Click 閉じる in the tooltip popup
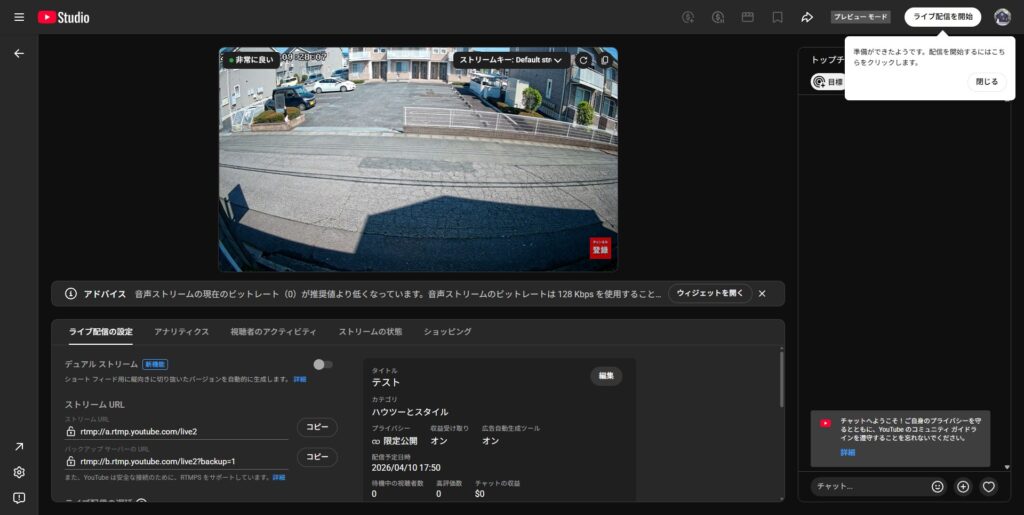Image resolution: width=1024 pixels, height=515 pixels. pos(987,82)
